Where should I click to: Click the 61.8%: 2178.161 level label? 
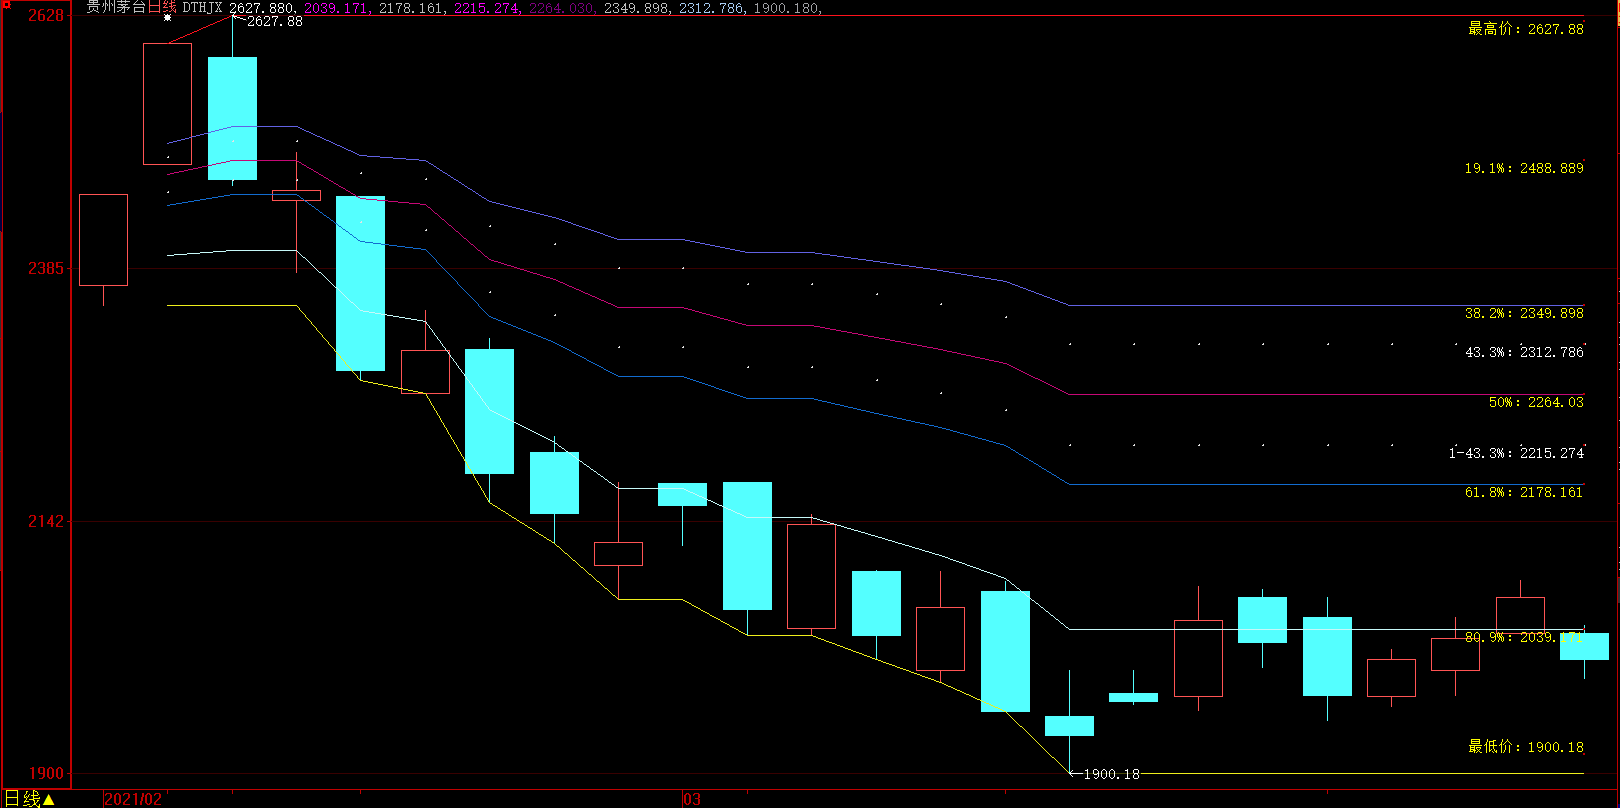coord(1524,492)
